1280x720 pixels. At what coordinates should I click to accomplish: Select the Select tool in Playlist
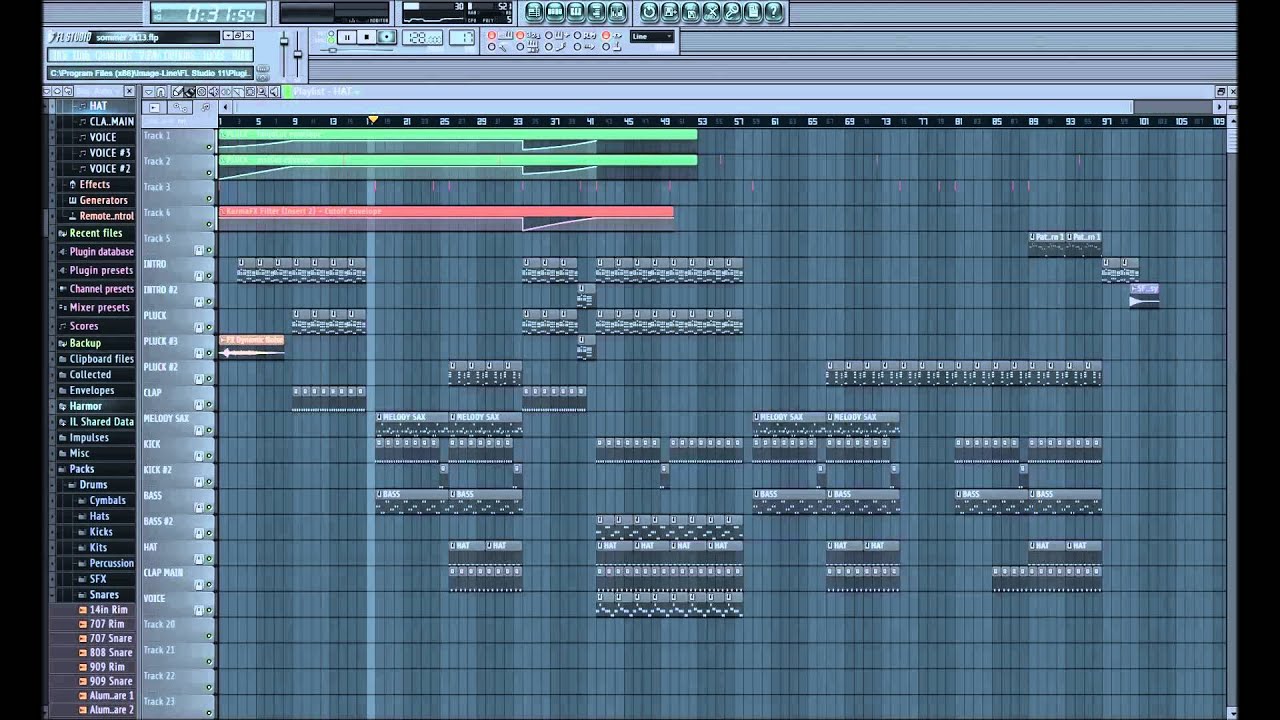(x=249, y=91)
